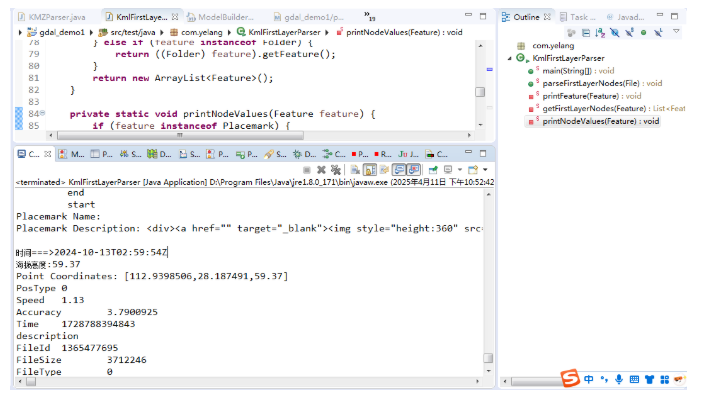
Task: Click Sogou input method S icon
Action: tap(570, 378)
